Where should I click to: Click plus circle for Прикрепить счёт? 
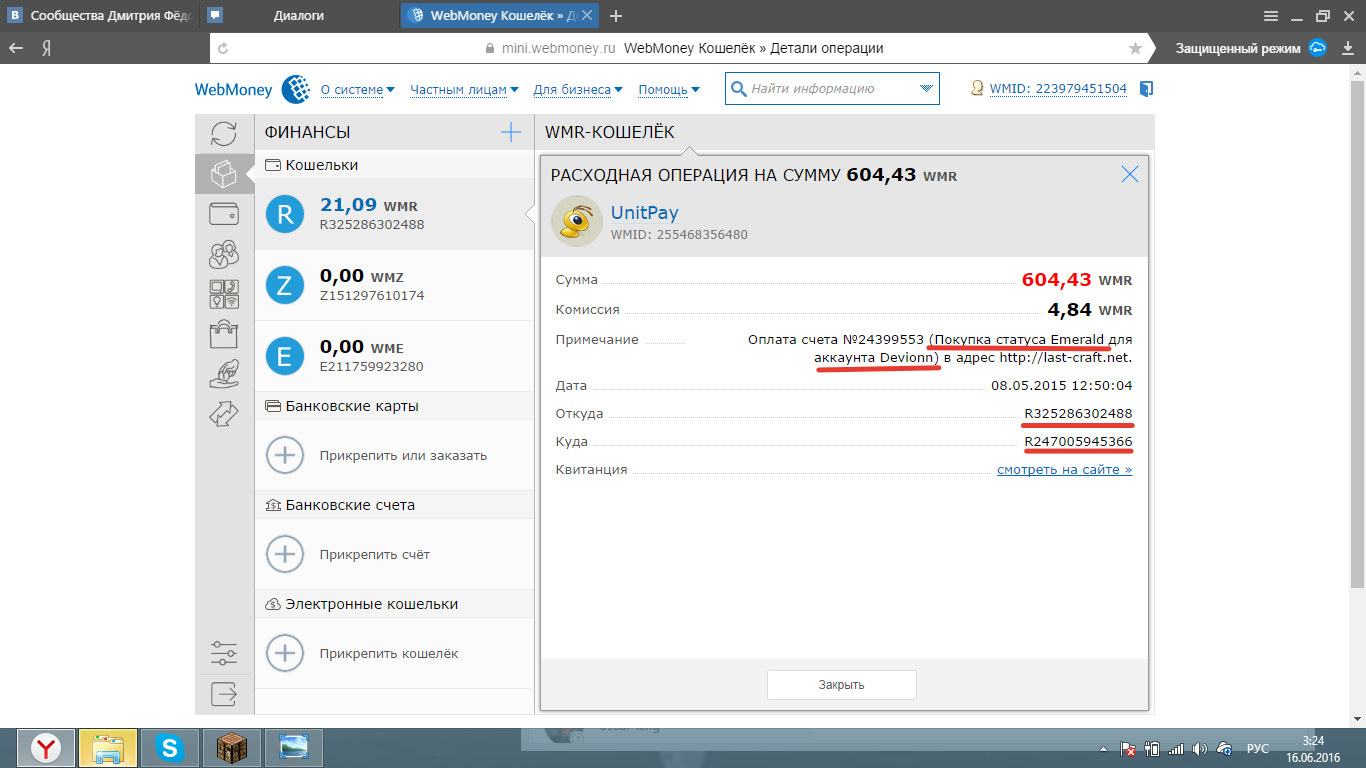[285, 554]
